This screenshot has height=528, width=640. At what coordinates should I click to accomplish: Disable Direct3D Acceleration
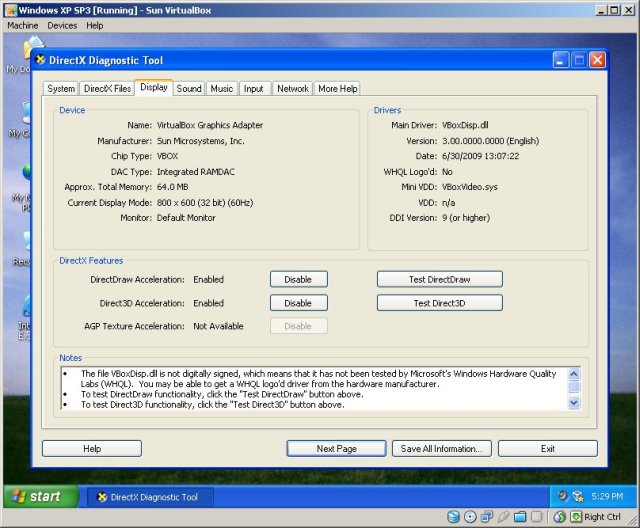[x=298, y=303]
